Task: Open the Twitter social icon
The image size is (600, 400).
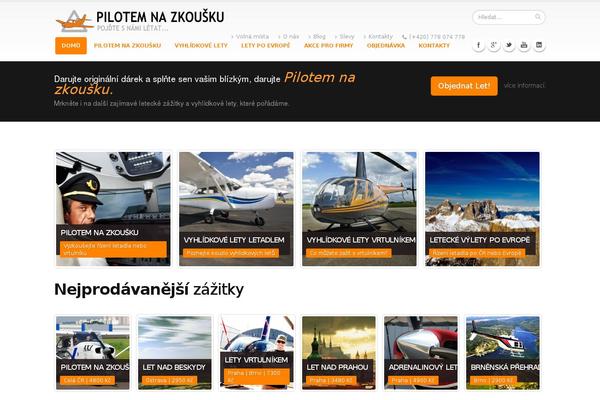Action: 509,45
